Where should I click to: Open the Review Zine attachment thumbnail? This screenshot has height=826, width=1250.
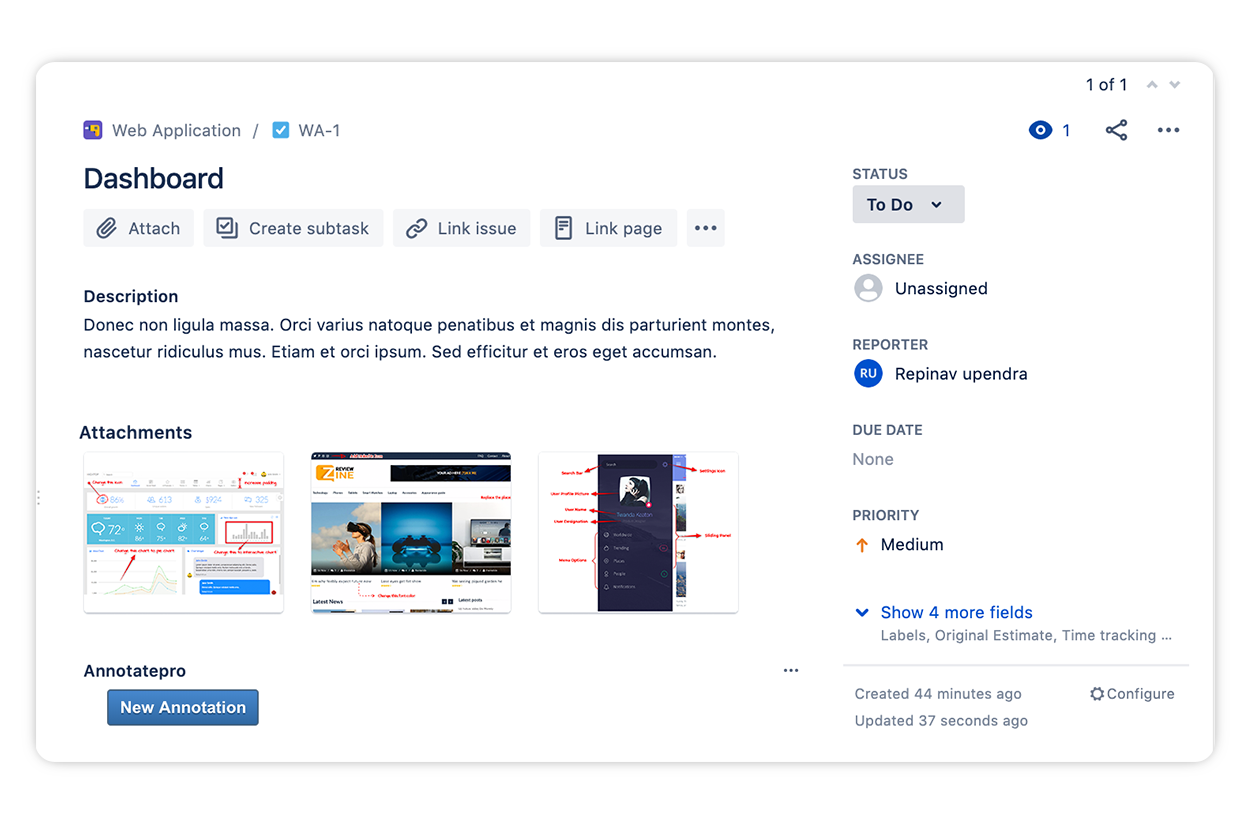click(x=411, y=532)
